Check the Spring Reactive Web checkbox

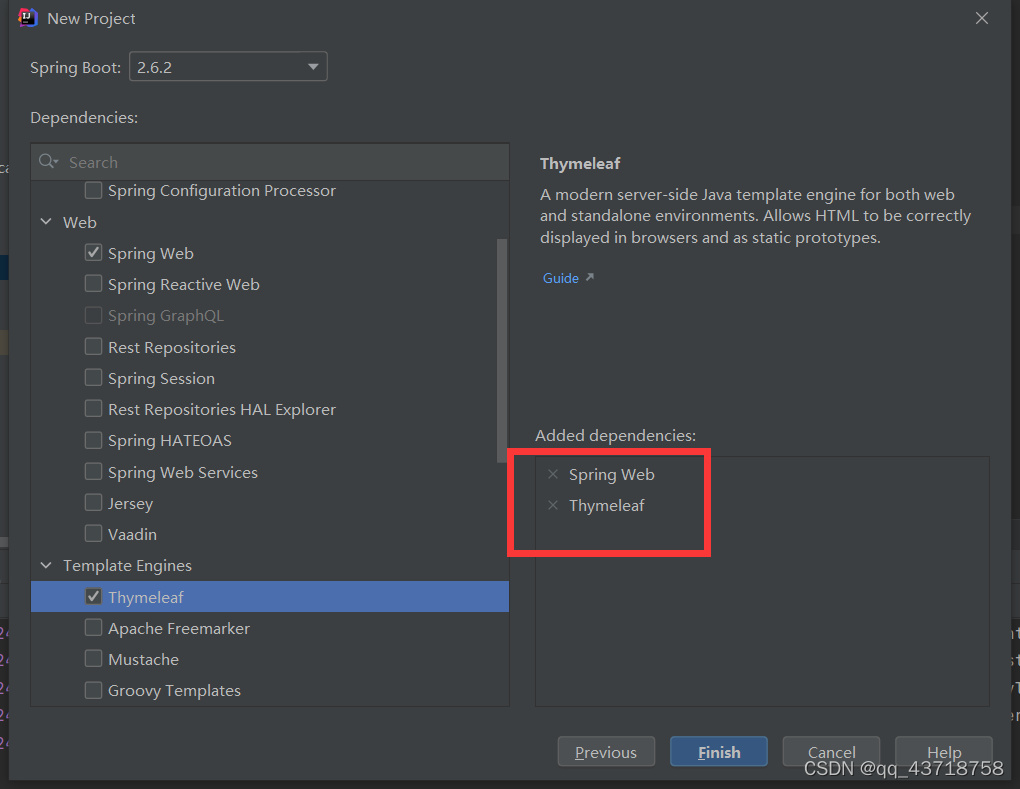[94, 284]
